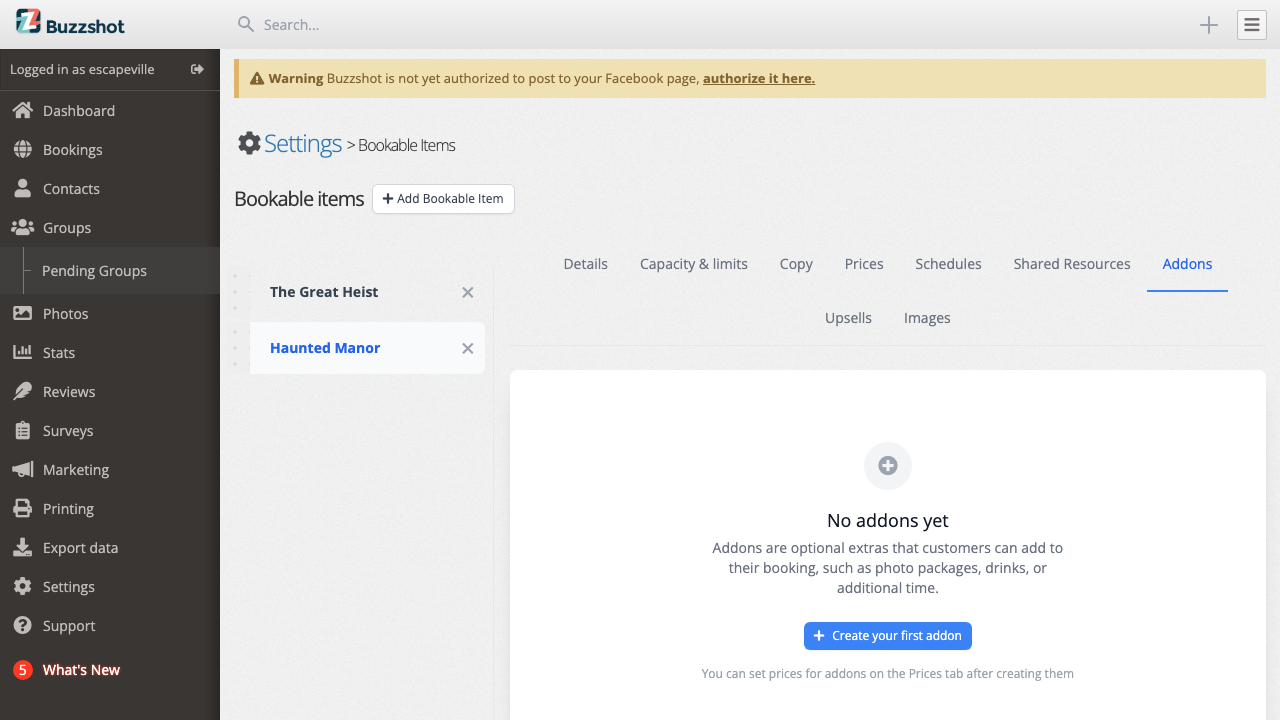The image size is (1280, 720).
Task: Click the logout icon beside escapeville
Action: point(197,69)
